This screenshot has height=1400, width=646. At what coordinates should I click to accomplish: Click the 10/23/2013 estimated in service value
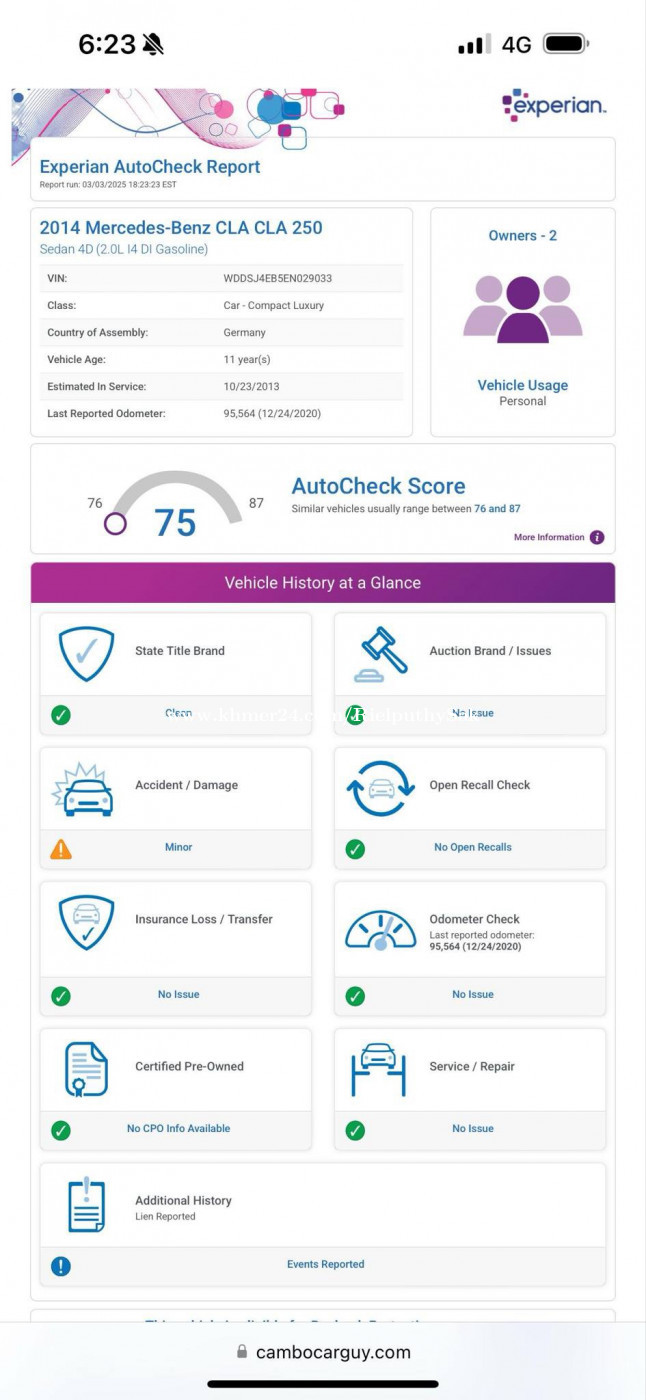(250, 386)
